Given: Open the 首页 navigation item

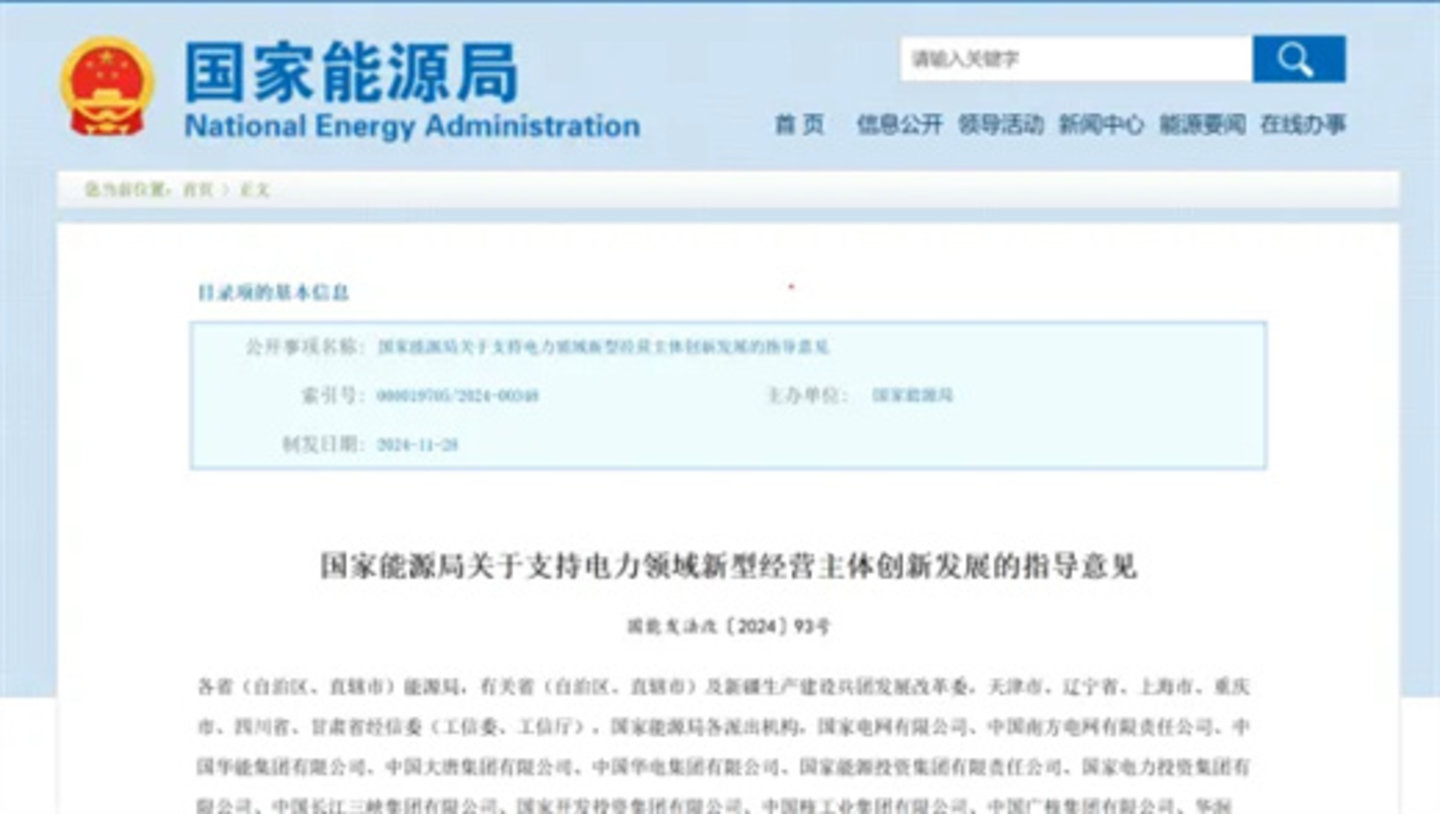Looking at the screenshot, I should 799,124.
